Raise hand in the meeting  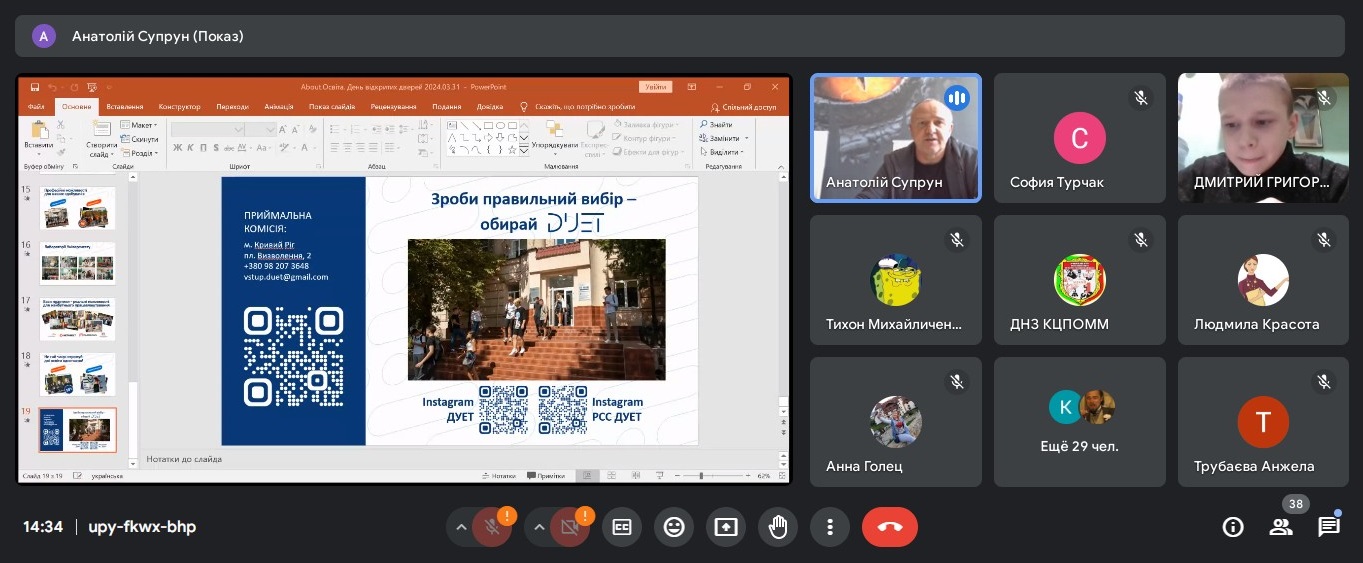point(778,527)
